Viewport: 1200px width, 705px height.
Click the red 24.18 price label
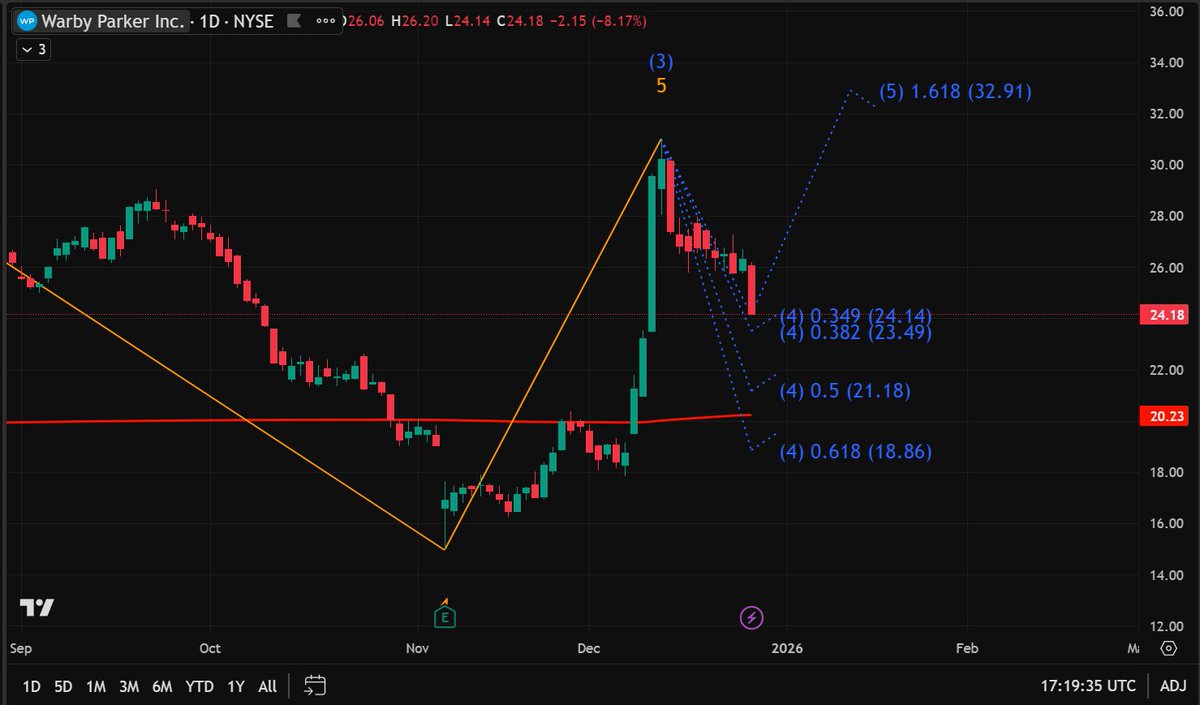pos(1164,312)
